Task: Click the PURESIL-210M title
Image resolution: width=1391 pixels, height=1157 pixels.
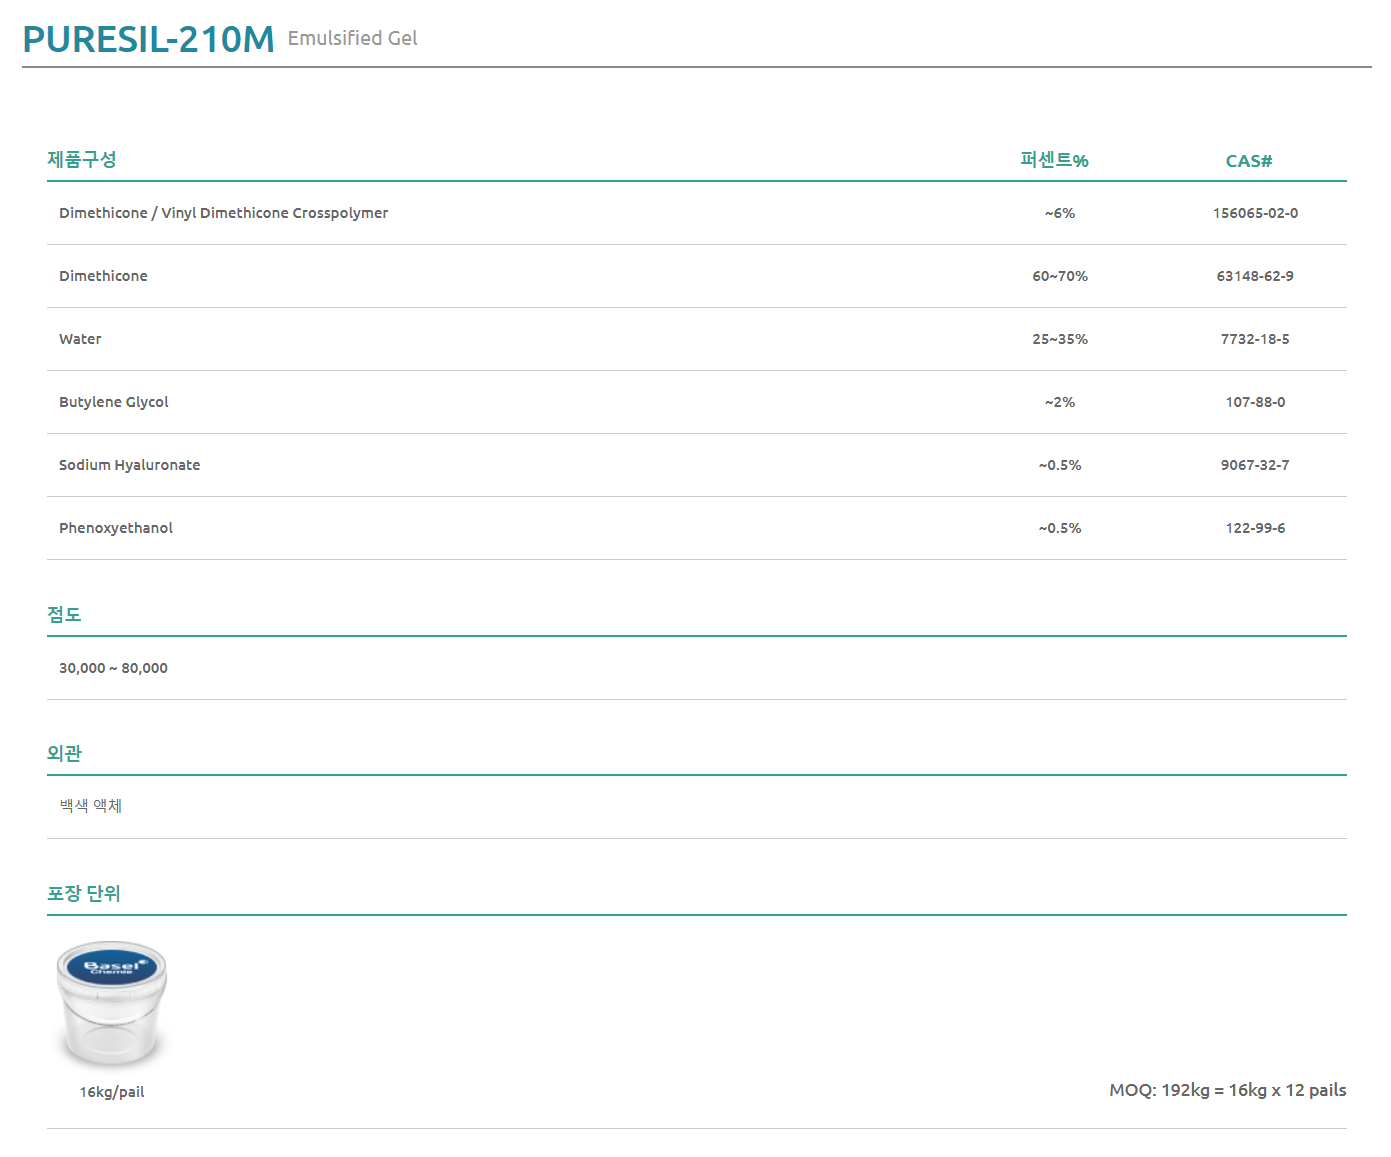Action: (148, 39)
